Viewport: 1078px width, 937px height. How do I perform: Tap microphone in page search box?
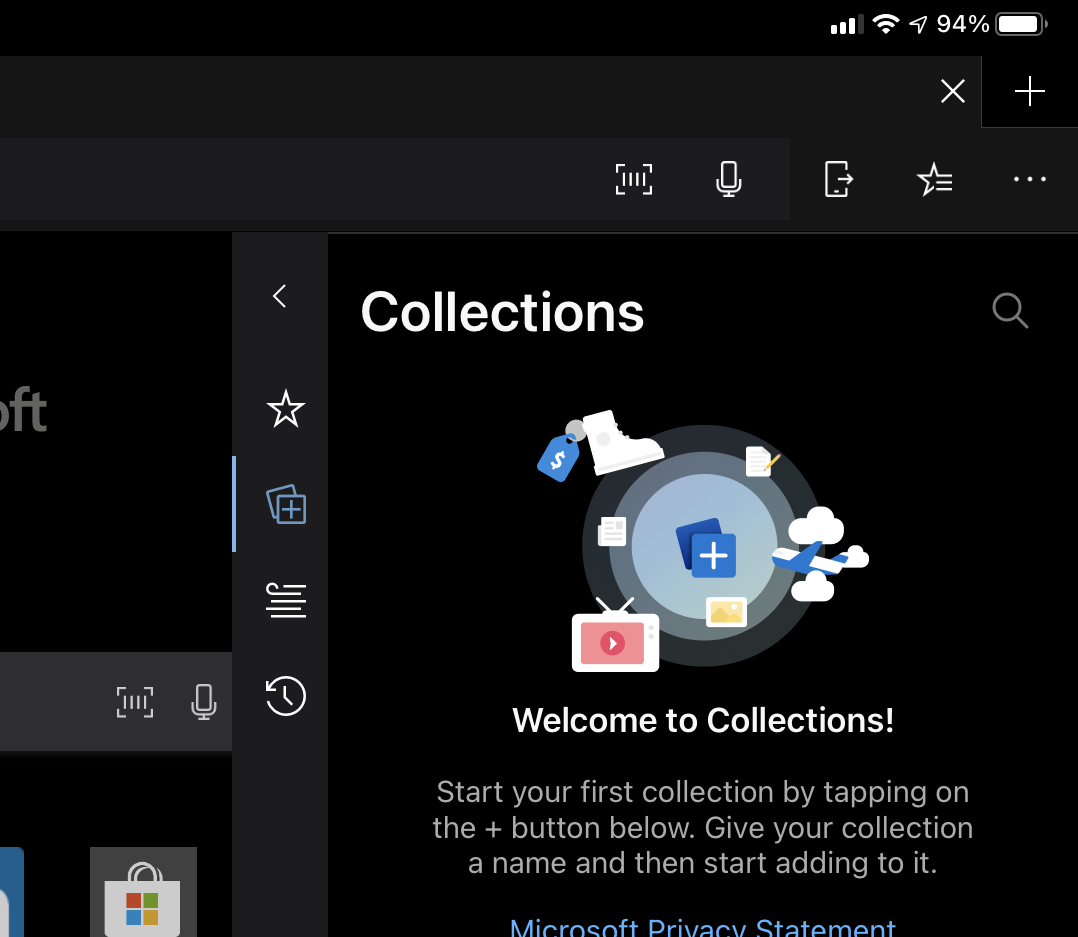coord(204,702)
